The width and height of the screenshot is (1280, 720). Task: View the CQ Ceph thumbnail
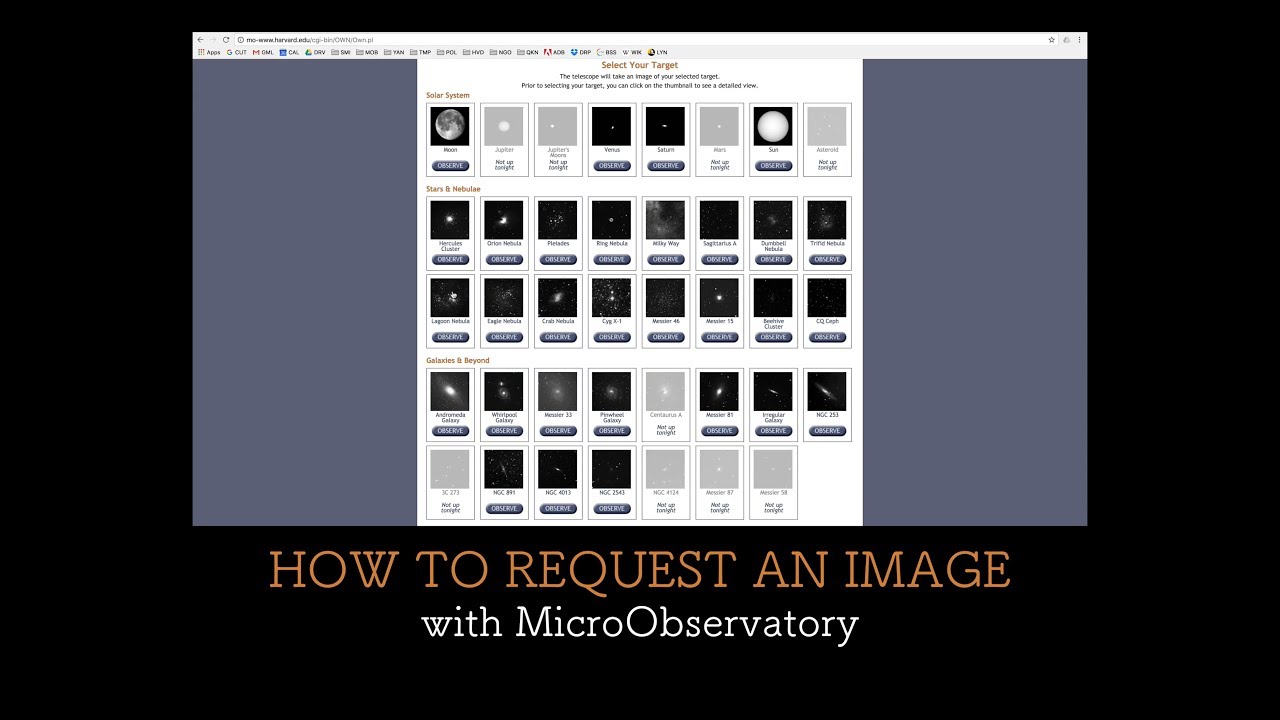point(828,298)
